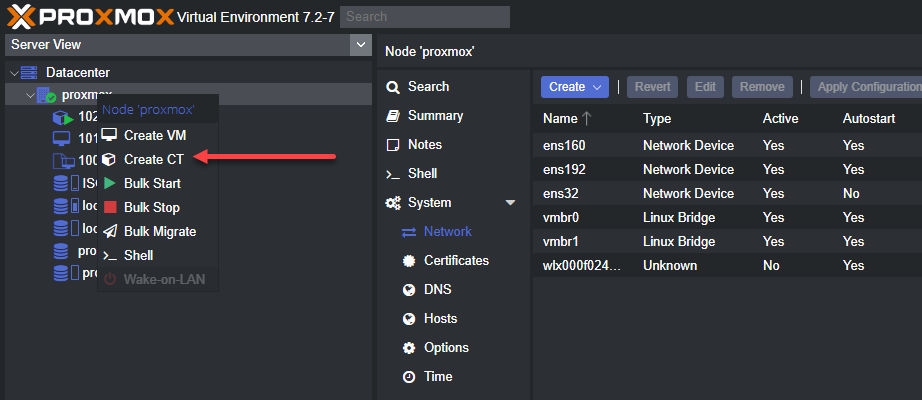Click the Remove button

tap(762, 87)
